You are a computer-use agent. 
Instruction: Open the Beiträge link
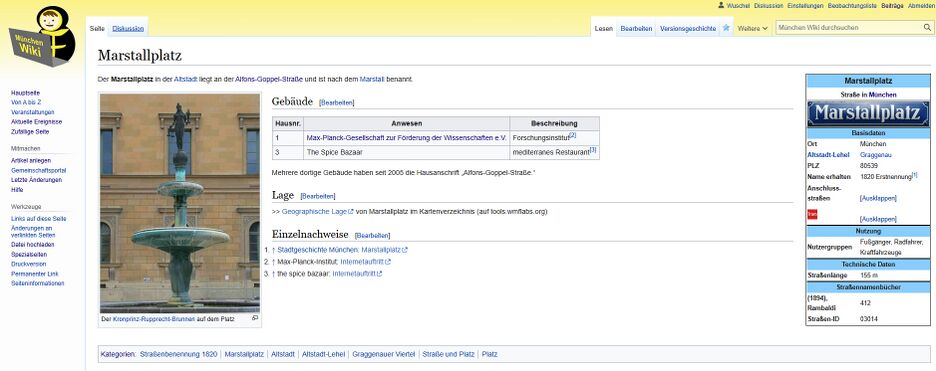tap(892, 5)
